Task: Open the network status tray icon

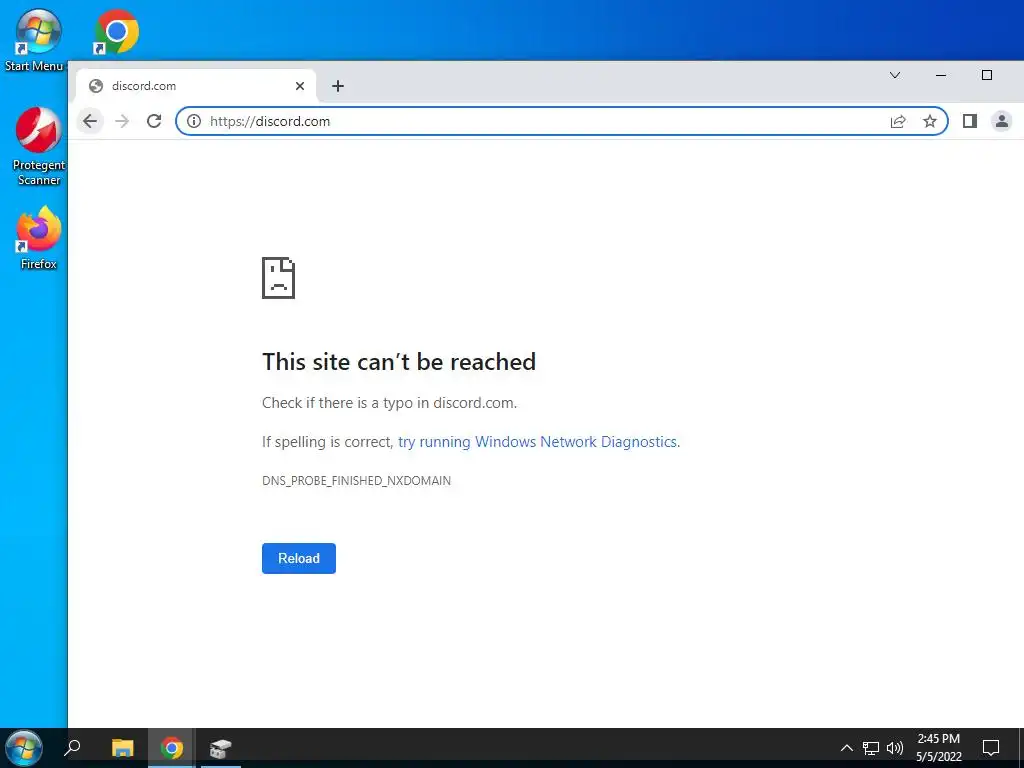Action: point(871,748)
